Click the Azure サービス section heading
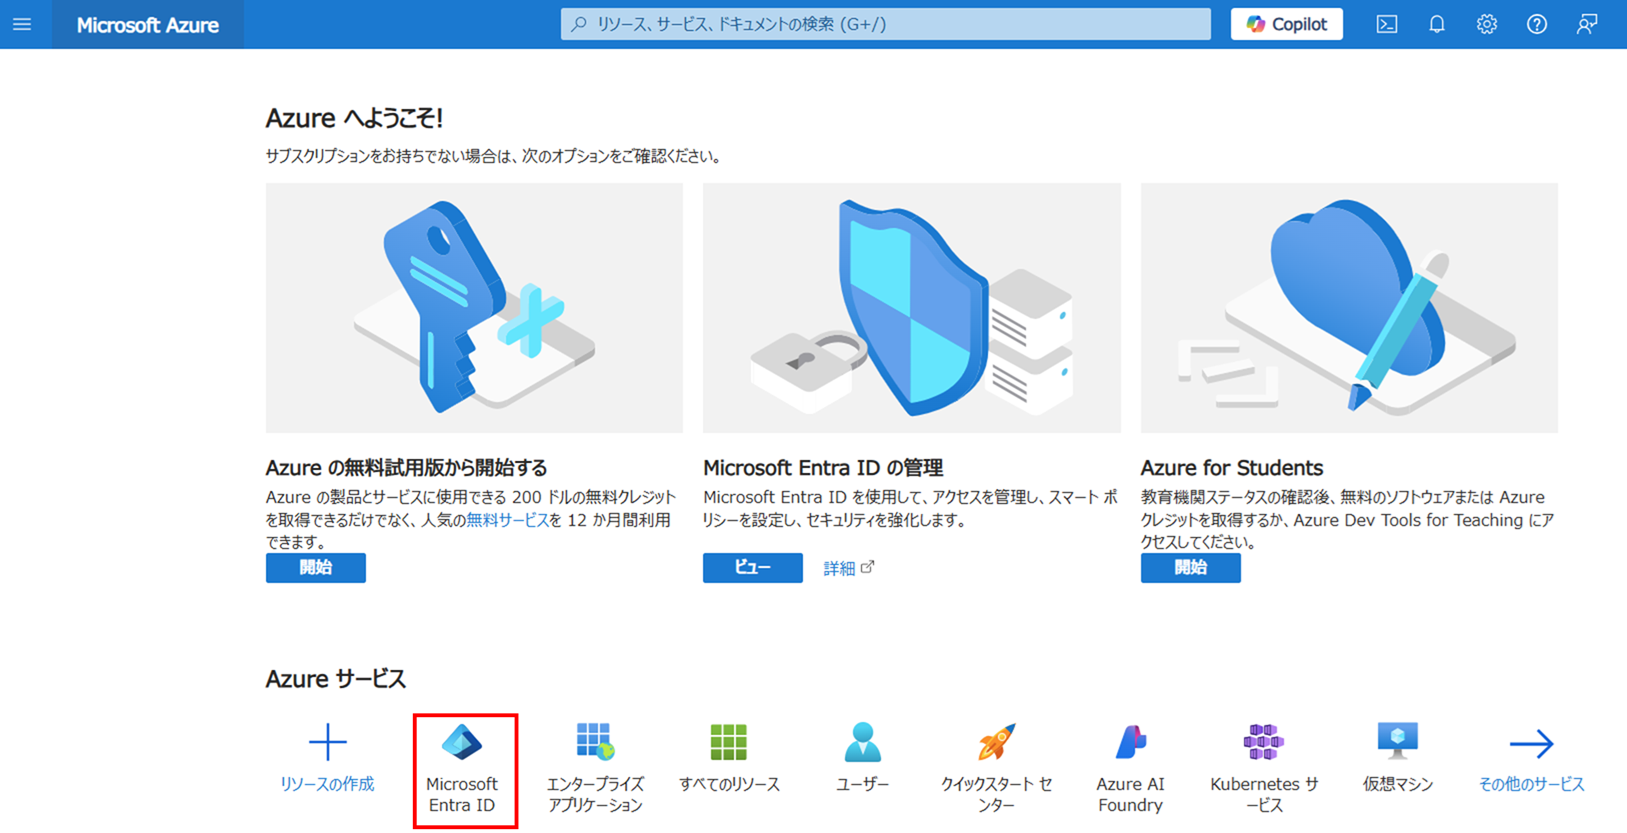Viewport: 1627px width, 833px height. coord(336,679)
